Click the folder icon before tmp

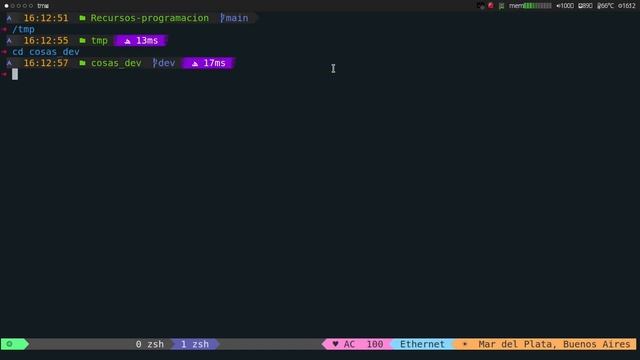click(x=82, y=40)
